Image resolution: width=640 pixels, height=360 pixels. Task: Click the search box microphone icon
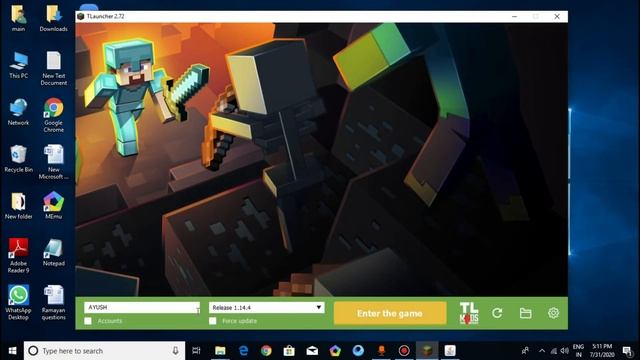click(175, 351)
